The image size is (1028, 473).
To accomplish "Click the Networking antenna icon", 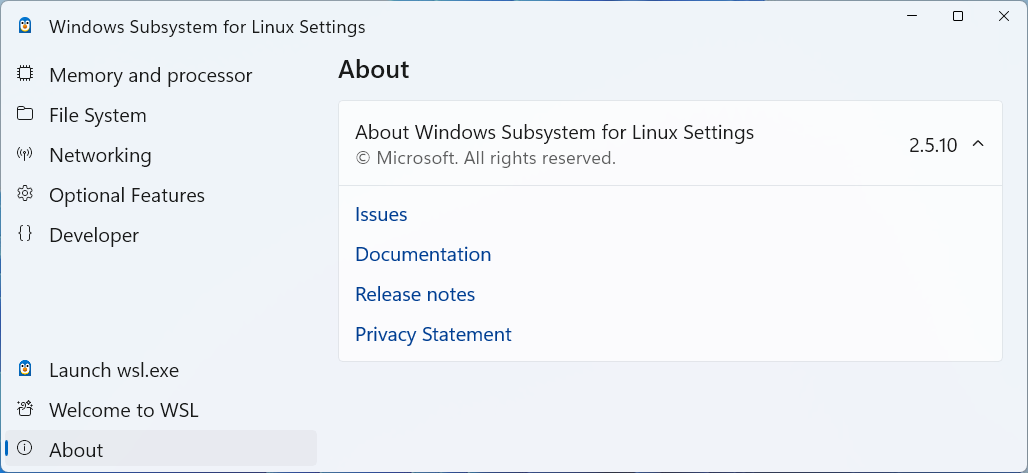I will [x=25, y=154].
